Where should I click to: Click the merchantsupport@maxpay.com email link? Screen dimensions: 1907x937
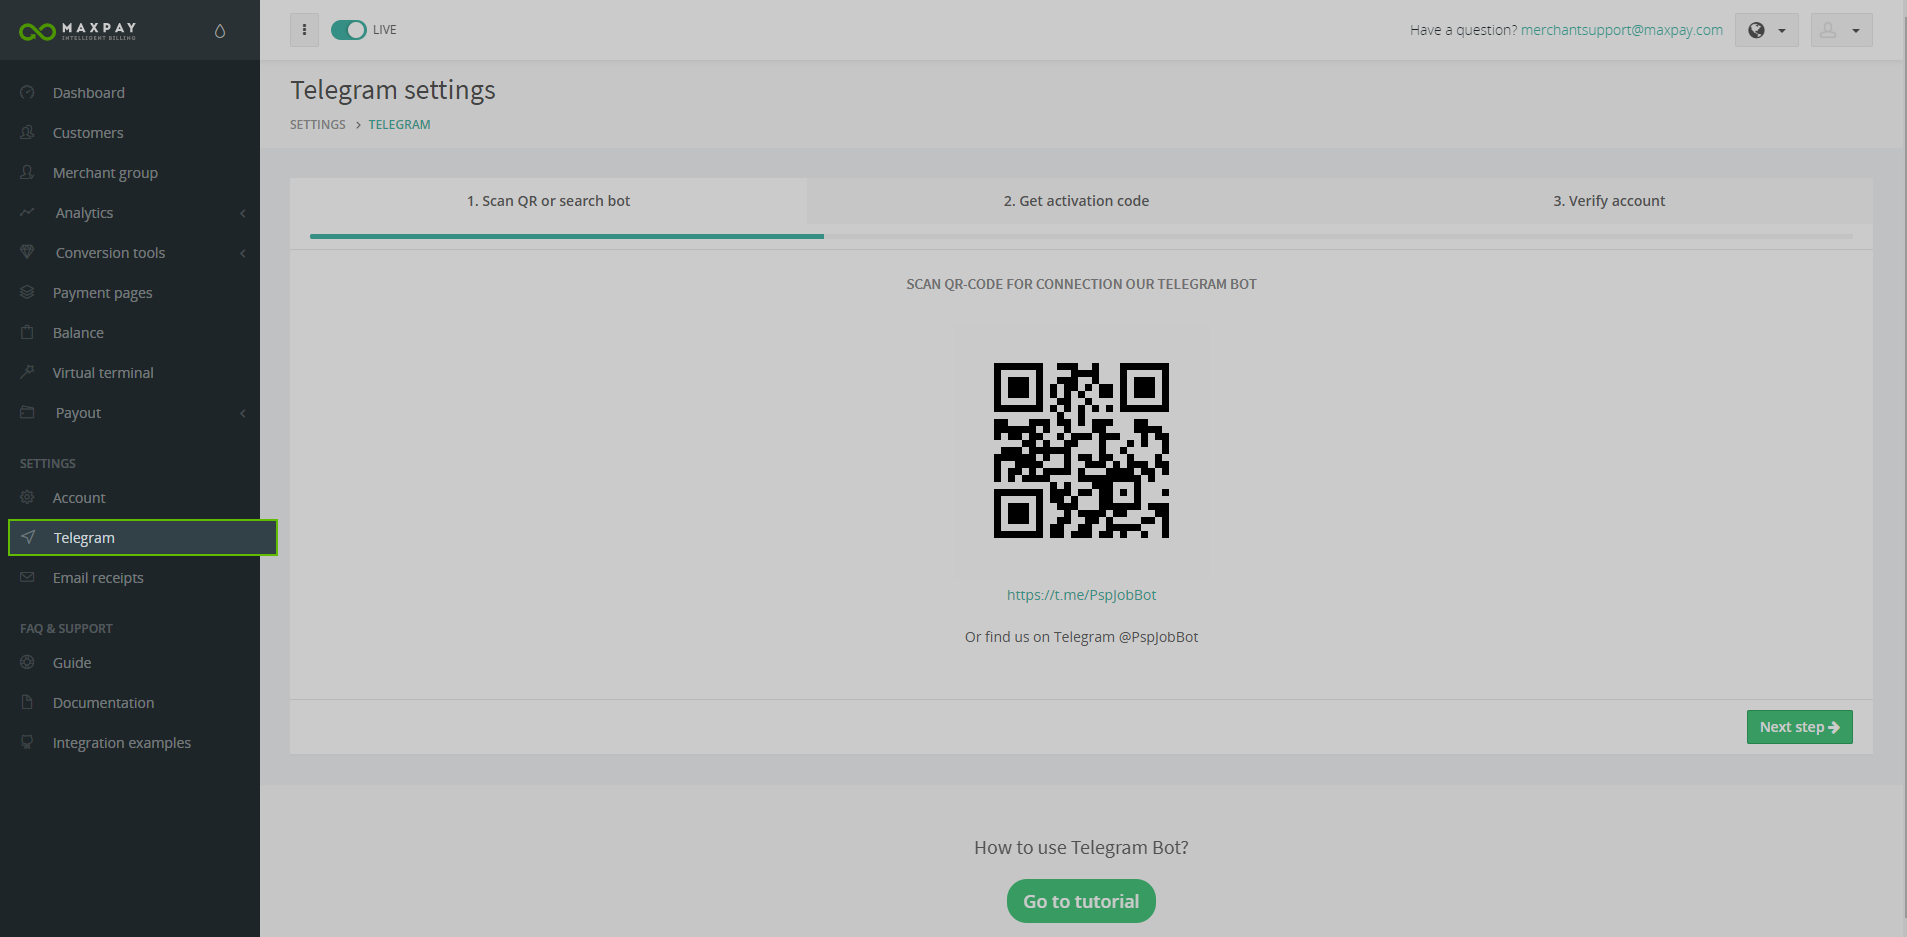(1621, 30)
